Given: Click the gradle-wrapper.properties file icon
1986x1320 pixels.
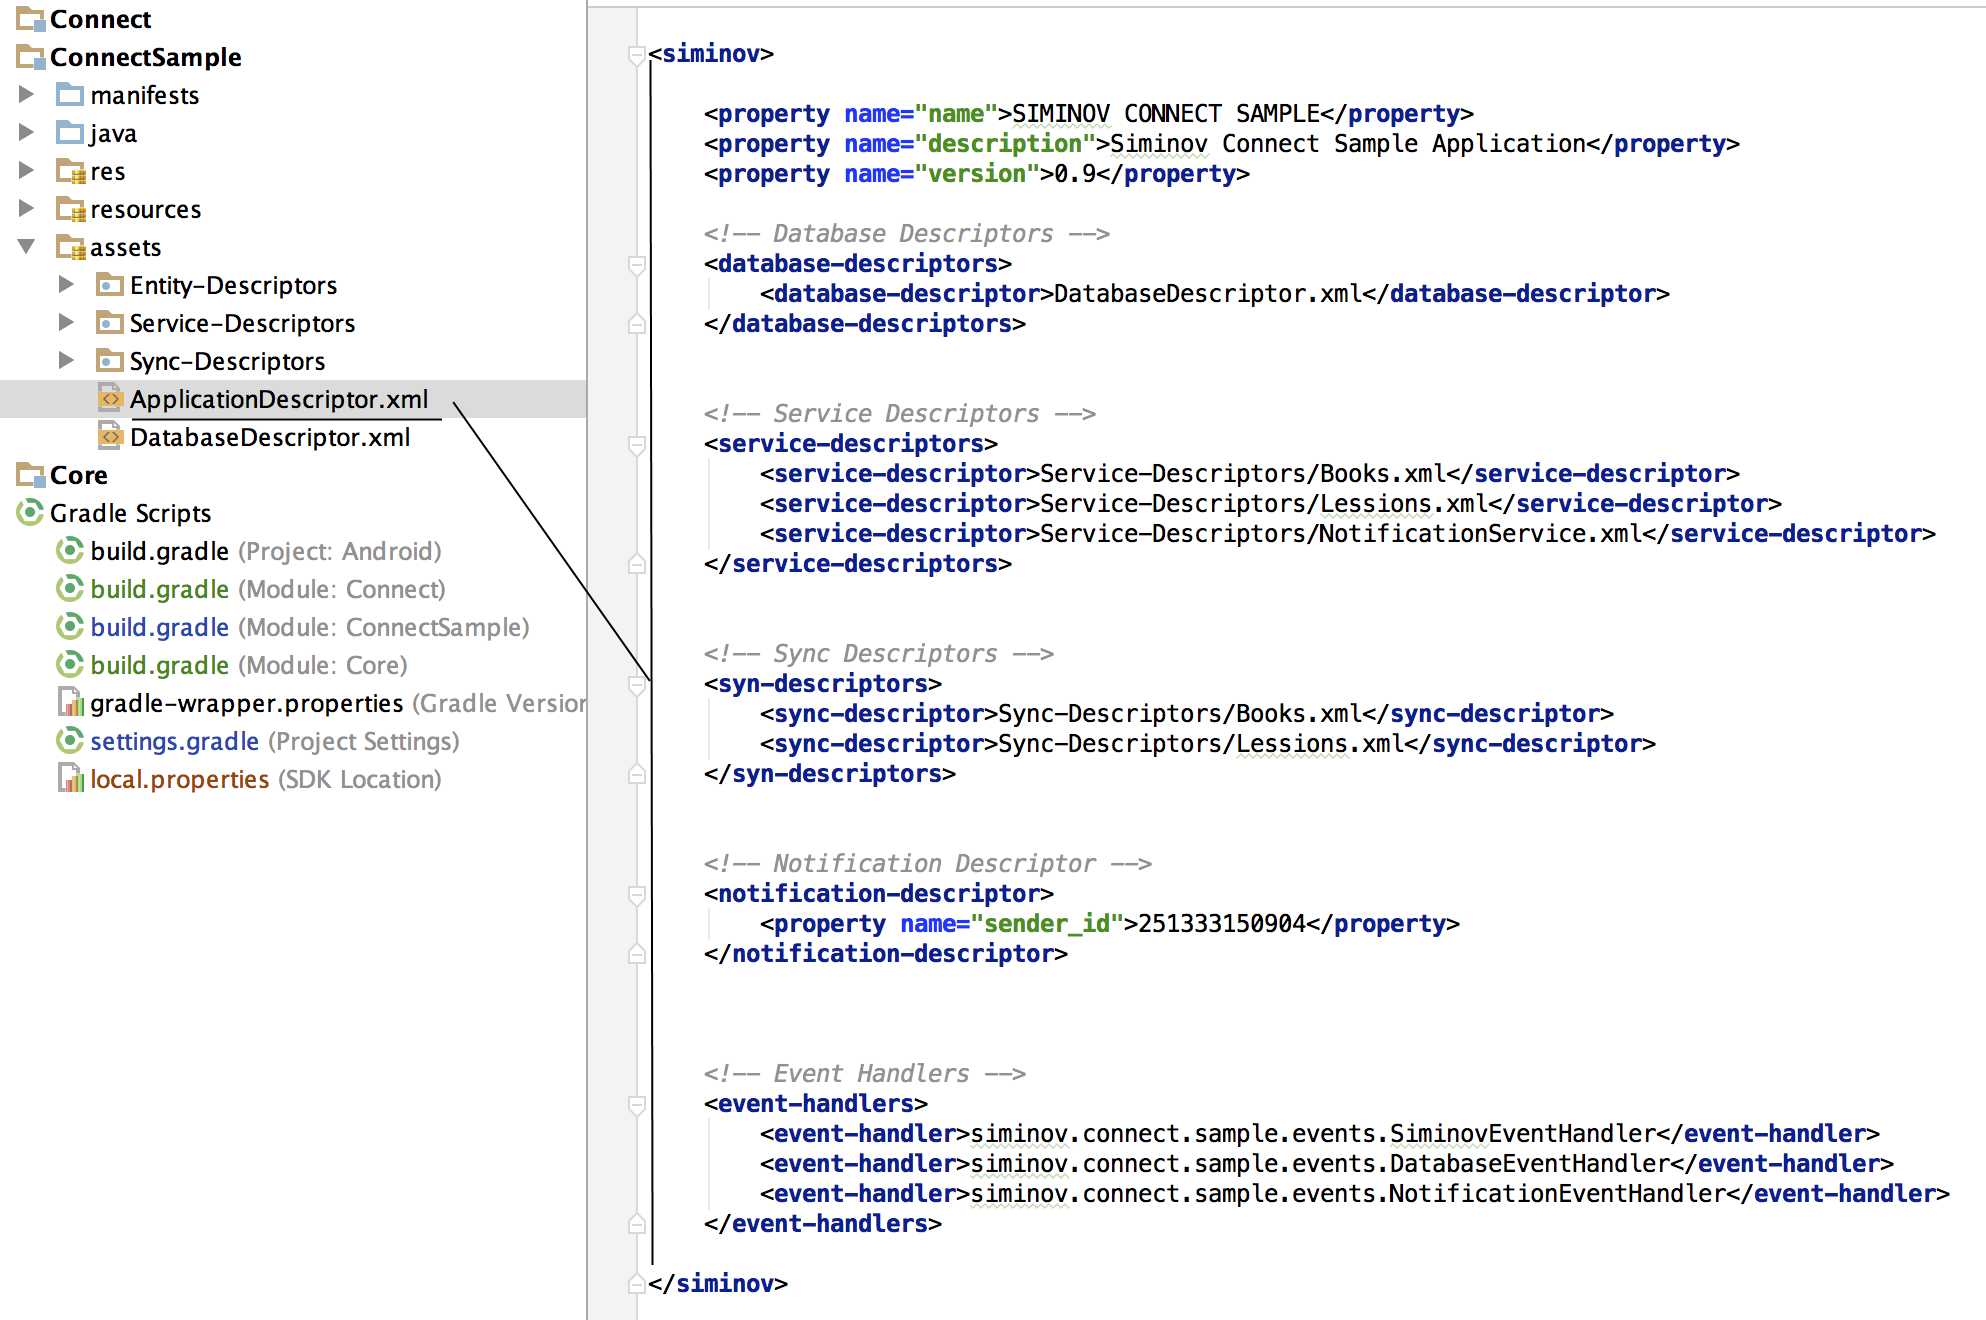Looking at the screenshot, I should coord(70,703).
